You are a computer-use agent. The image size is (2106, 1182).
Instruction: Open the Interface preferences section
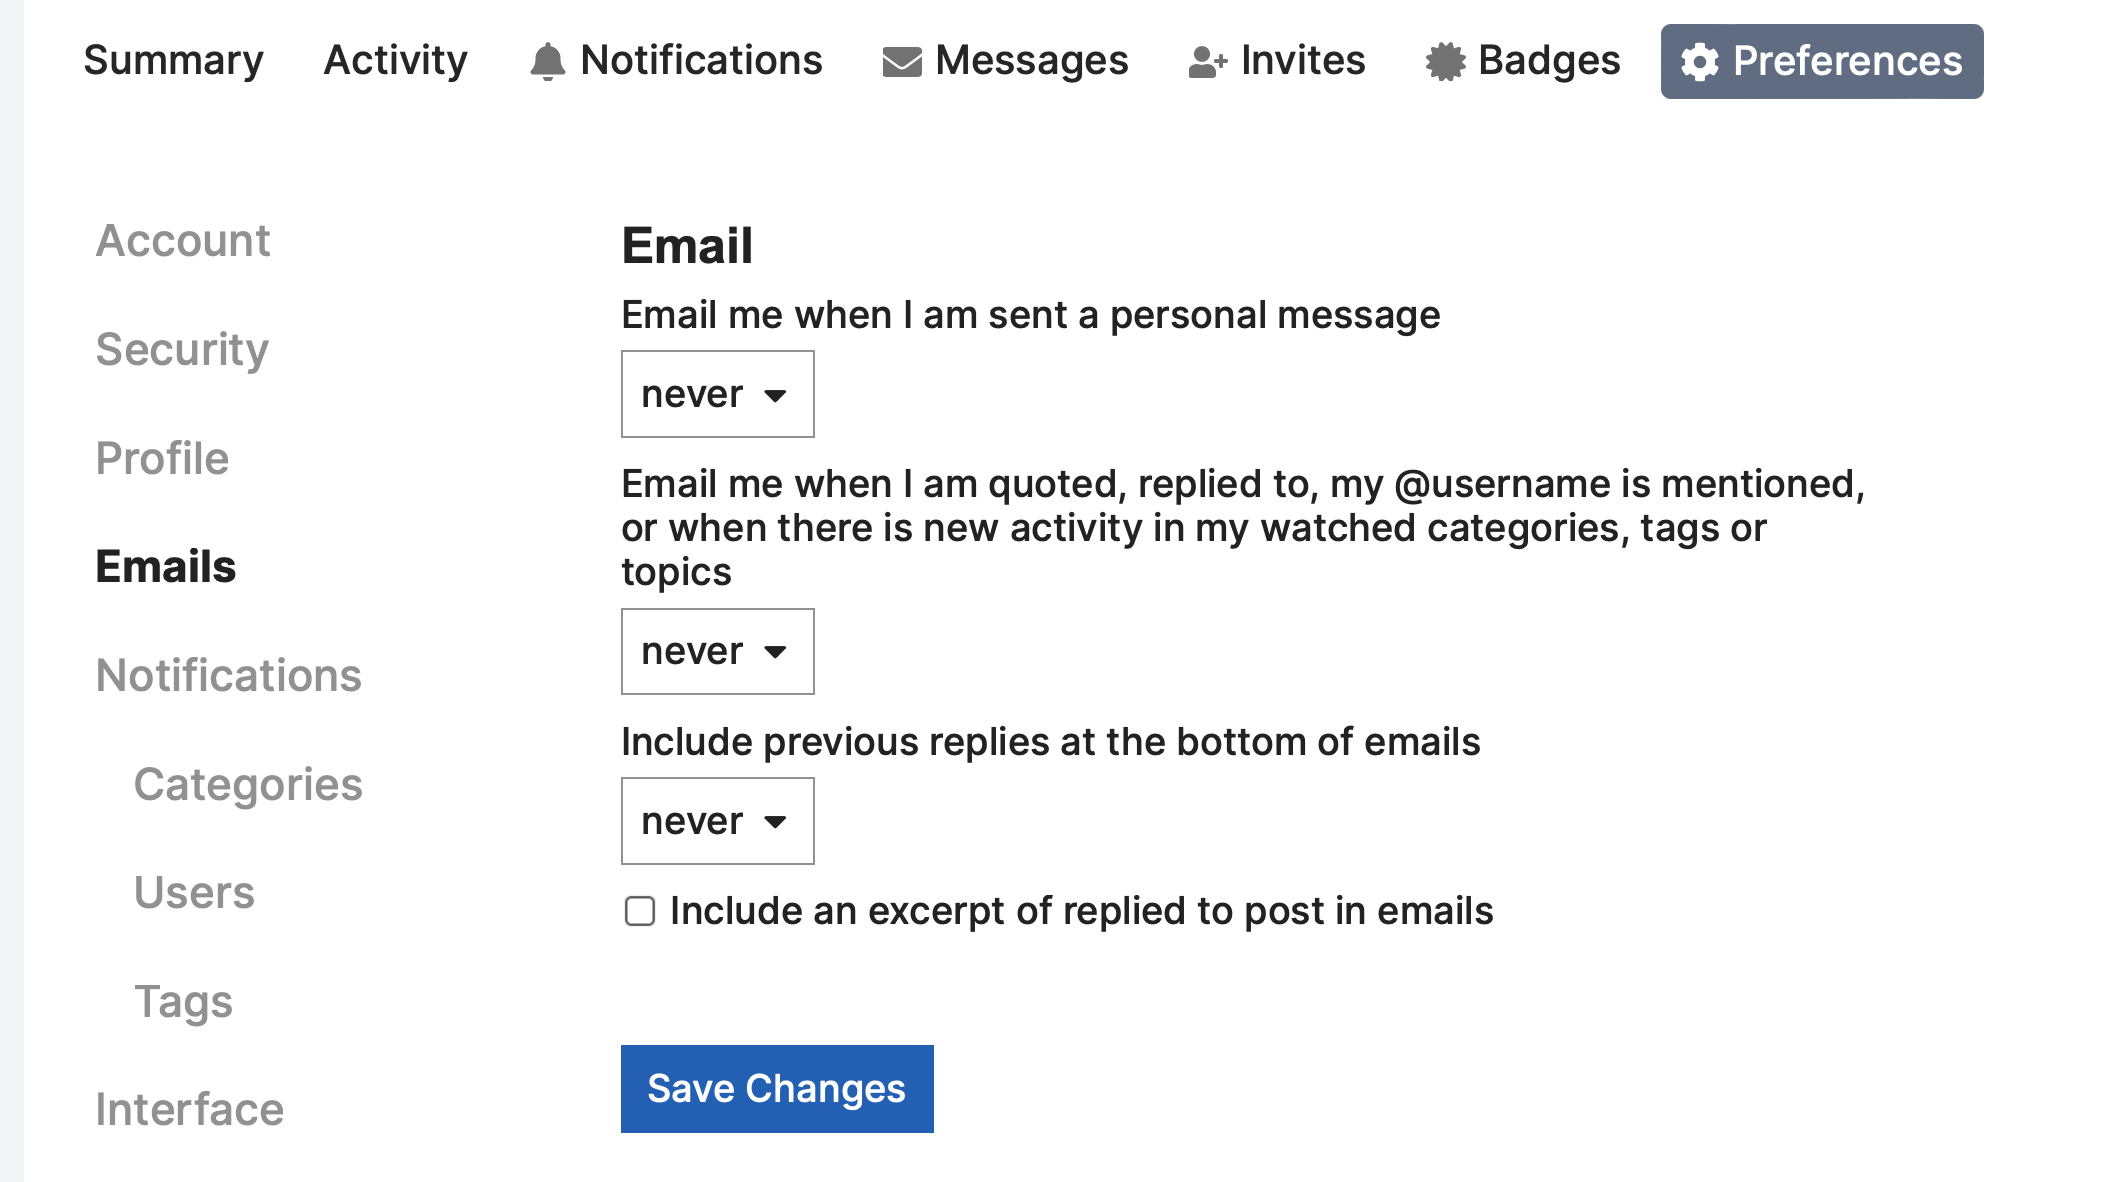coord(190,1110)
